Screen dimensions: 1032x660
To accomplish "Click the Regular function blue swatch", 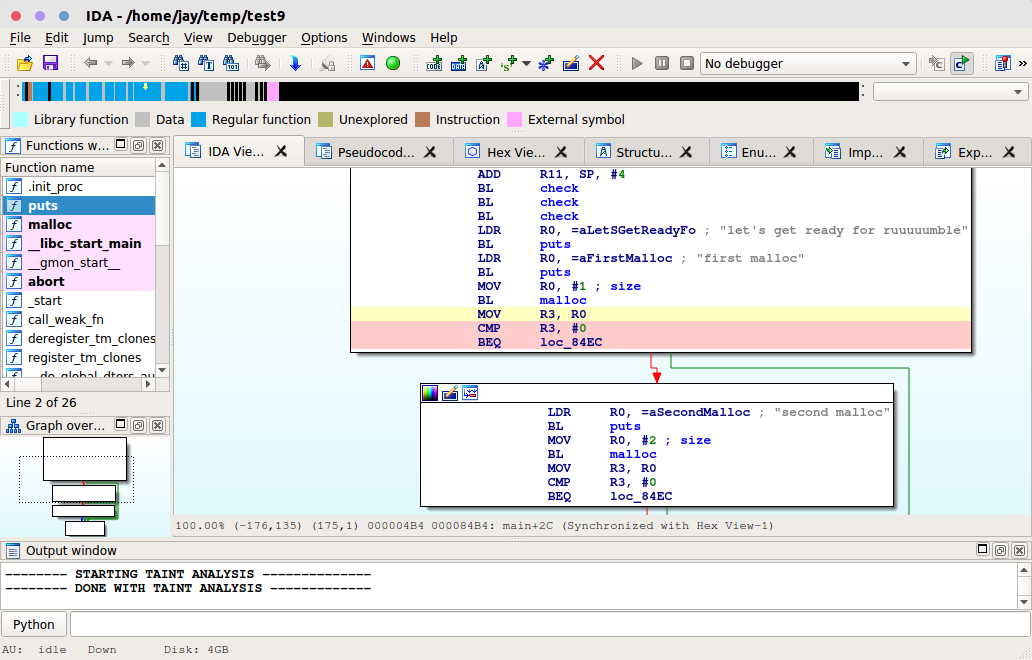I will pyautogui.click(x=198, y=119).
